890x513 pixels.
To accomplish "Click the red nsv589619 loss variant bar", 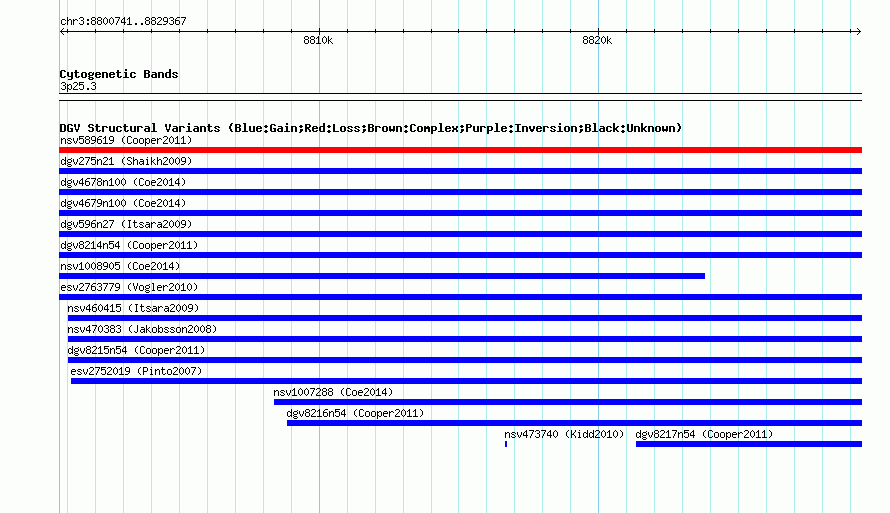I will pos(460,150).
